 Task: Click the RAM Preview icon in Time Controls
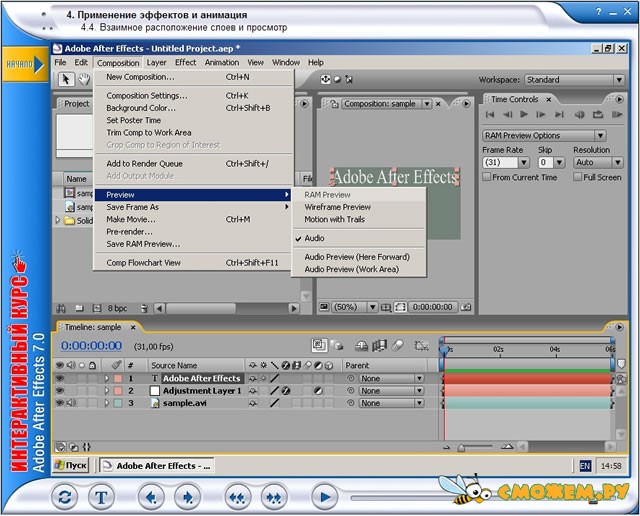coord(617,115)
